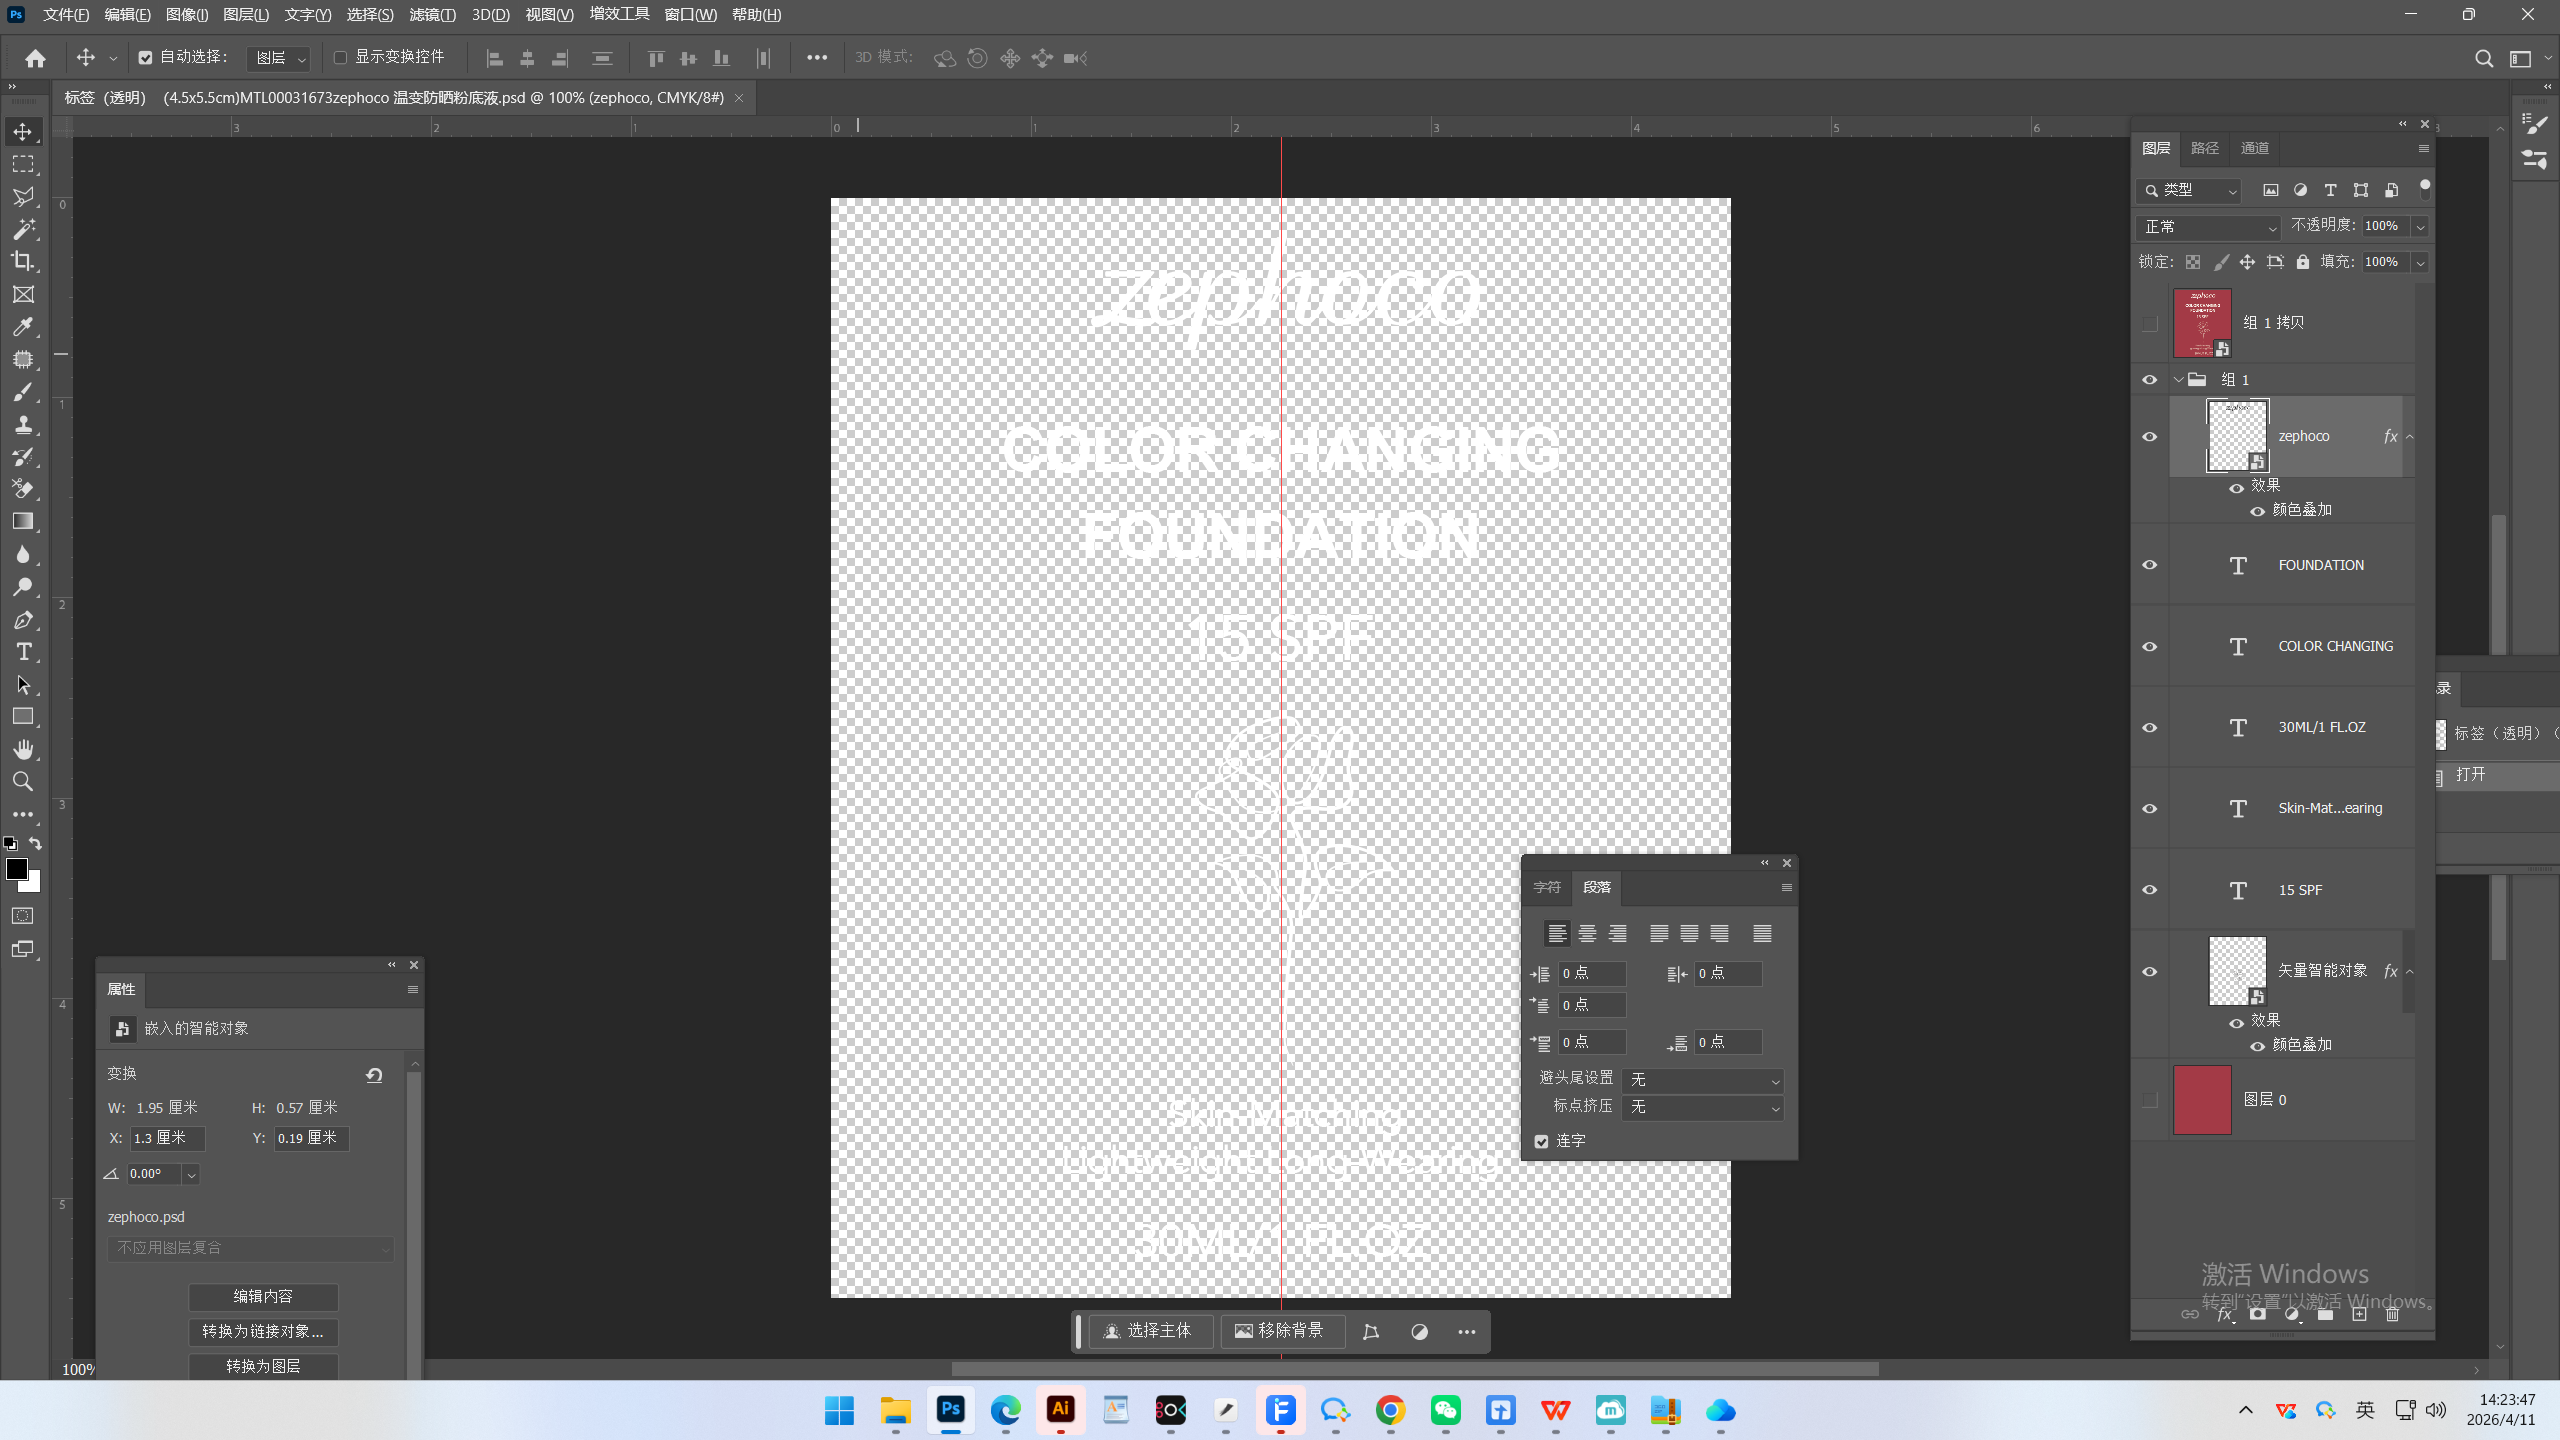This screenshot has height=1440, width=2560.
Task: Hide the 15 SPF text layer
Action: tap(2149, 890)
